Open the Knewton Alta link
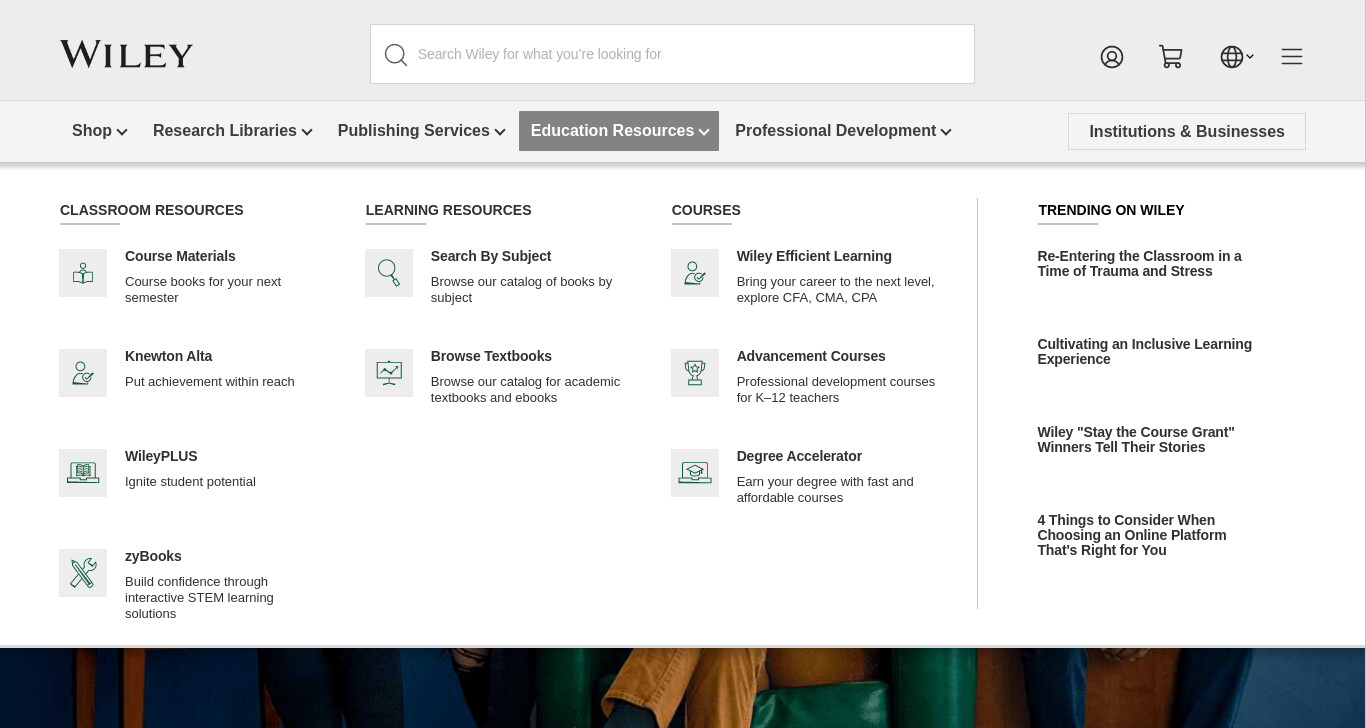The height and width of the screenshot is (728, 1366). point(168,357)
